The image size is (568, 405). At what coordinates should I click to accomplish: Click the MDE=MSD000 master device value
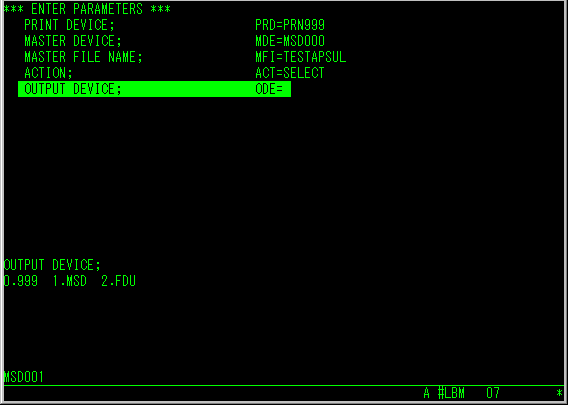point(290,41)
